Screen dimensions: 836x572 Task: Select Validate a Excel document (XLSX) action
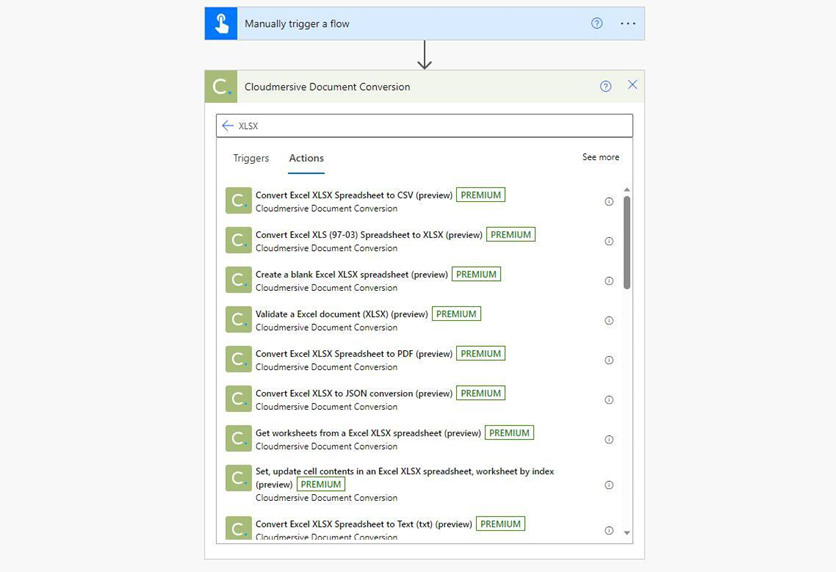click(x=419, y=320)
